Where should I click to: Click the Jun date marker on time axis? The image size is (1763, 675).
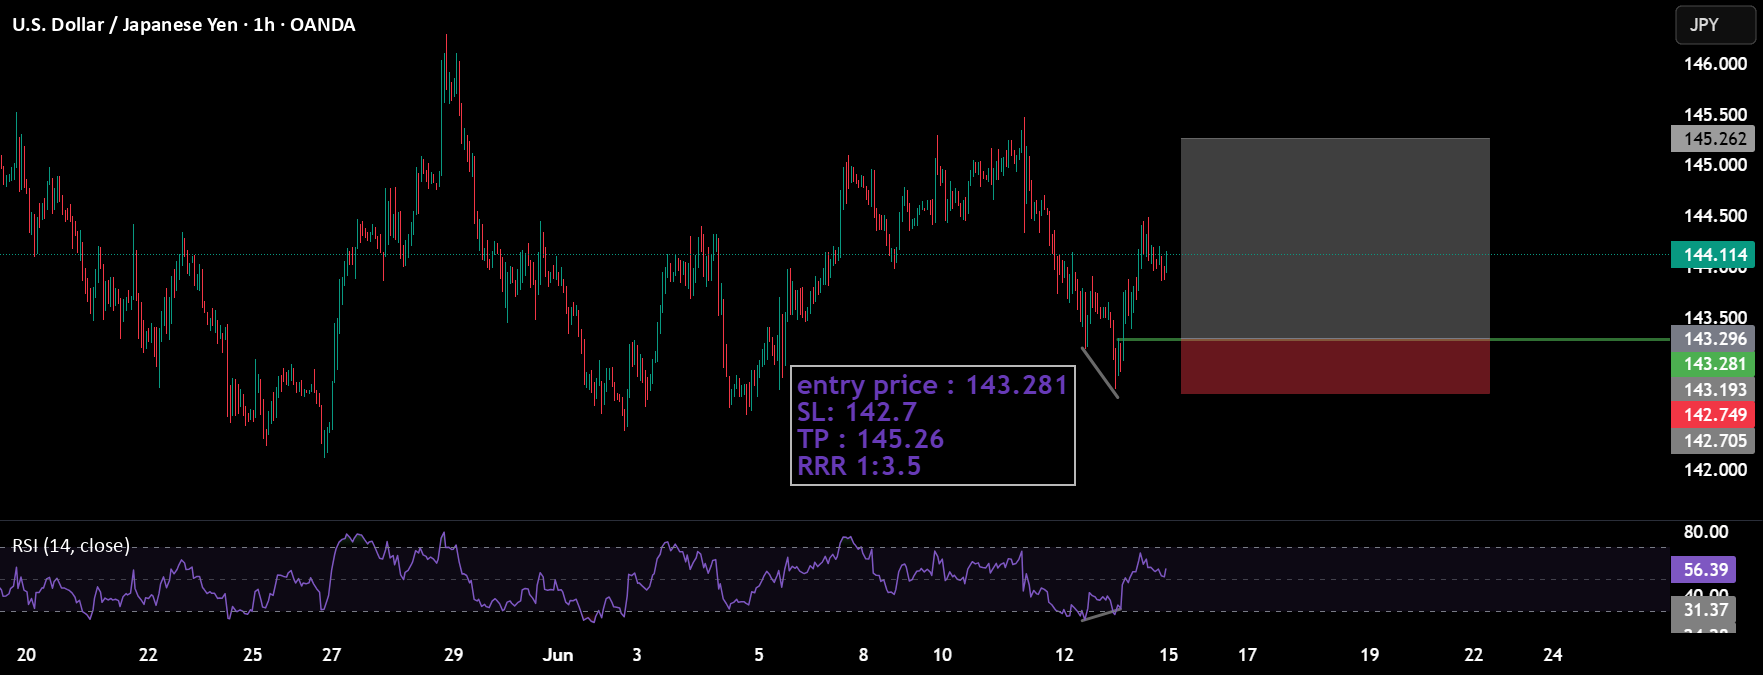[x=558, y=655]
